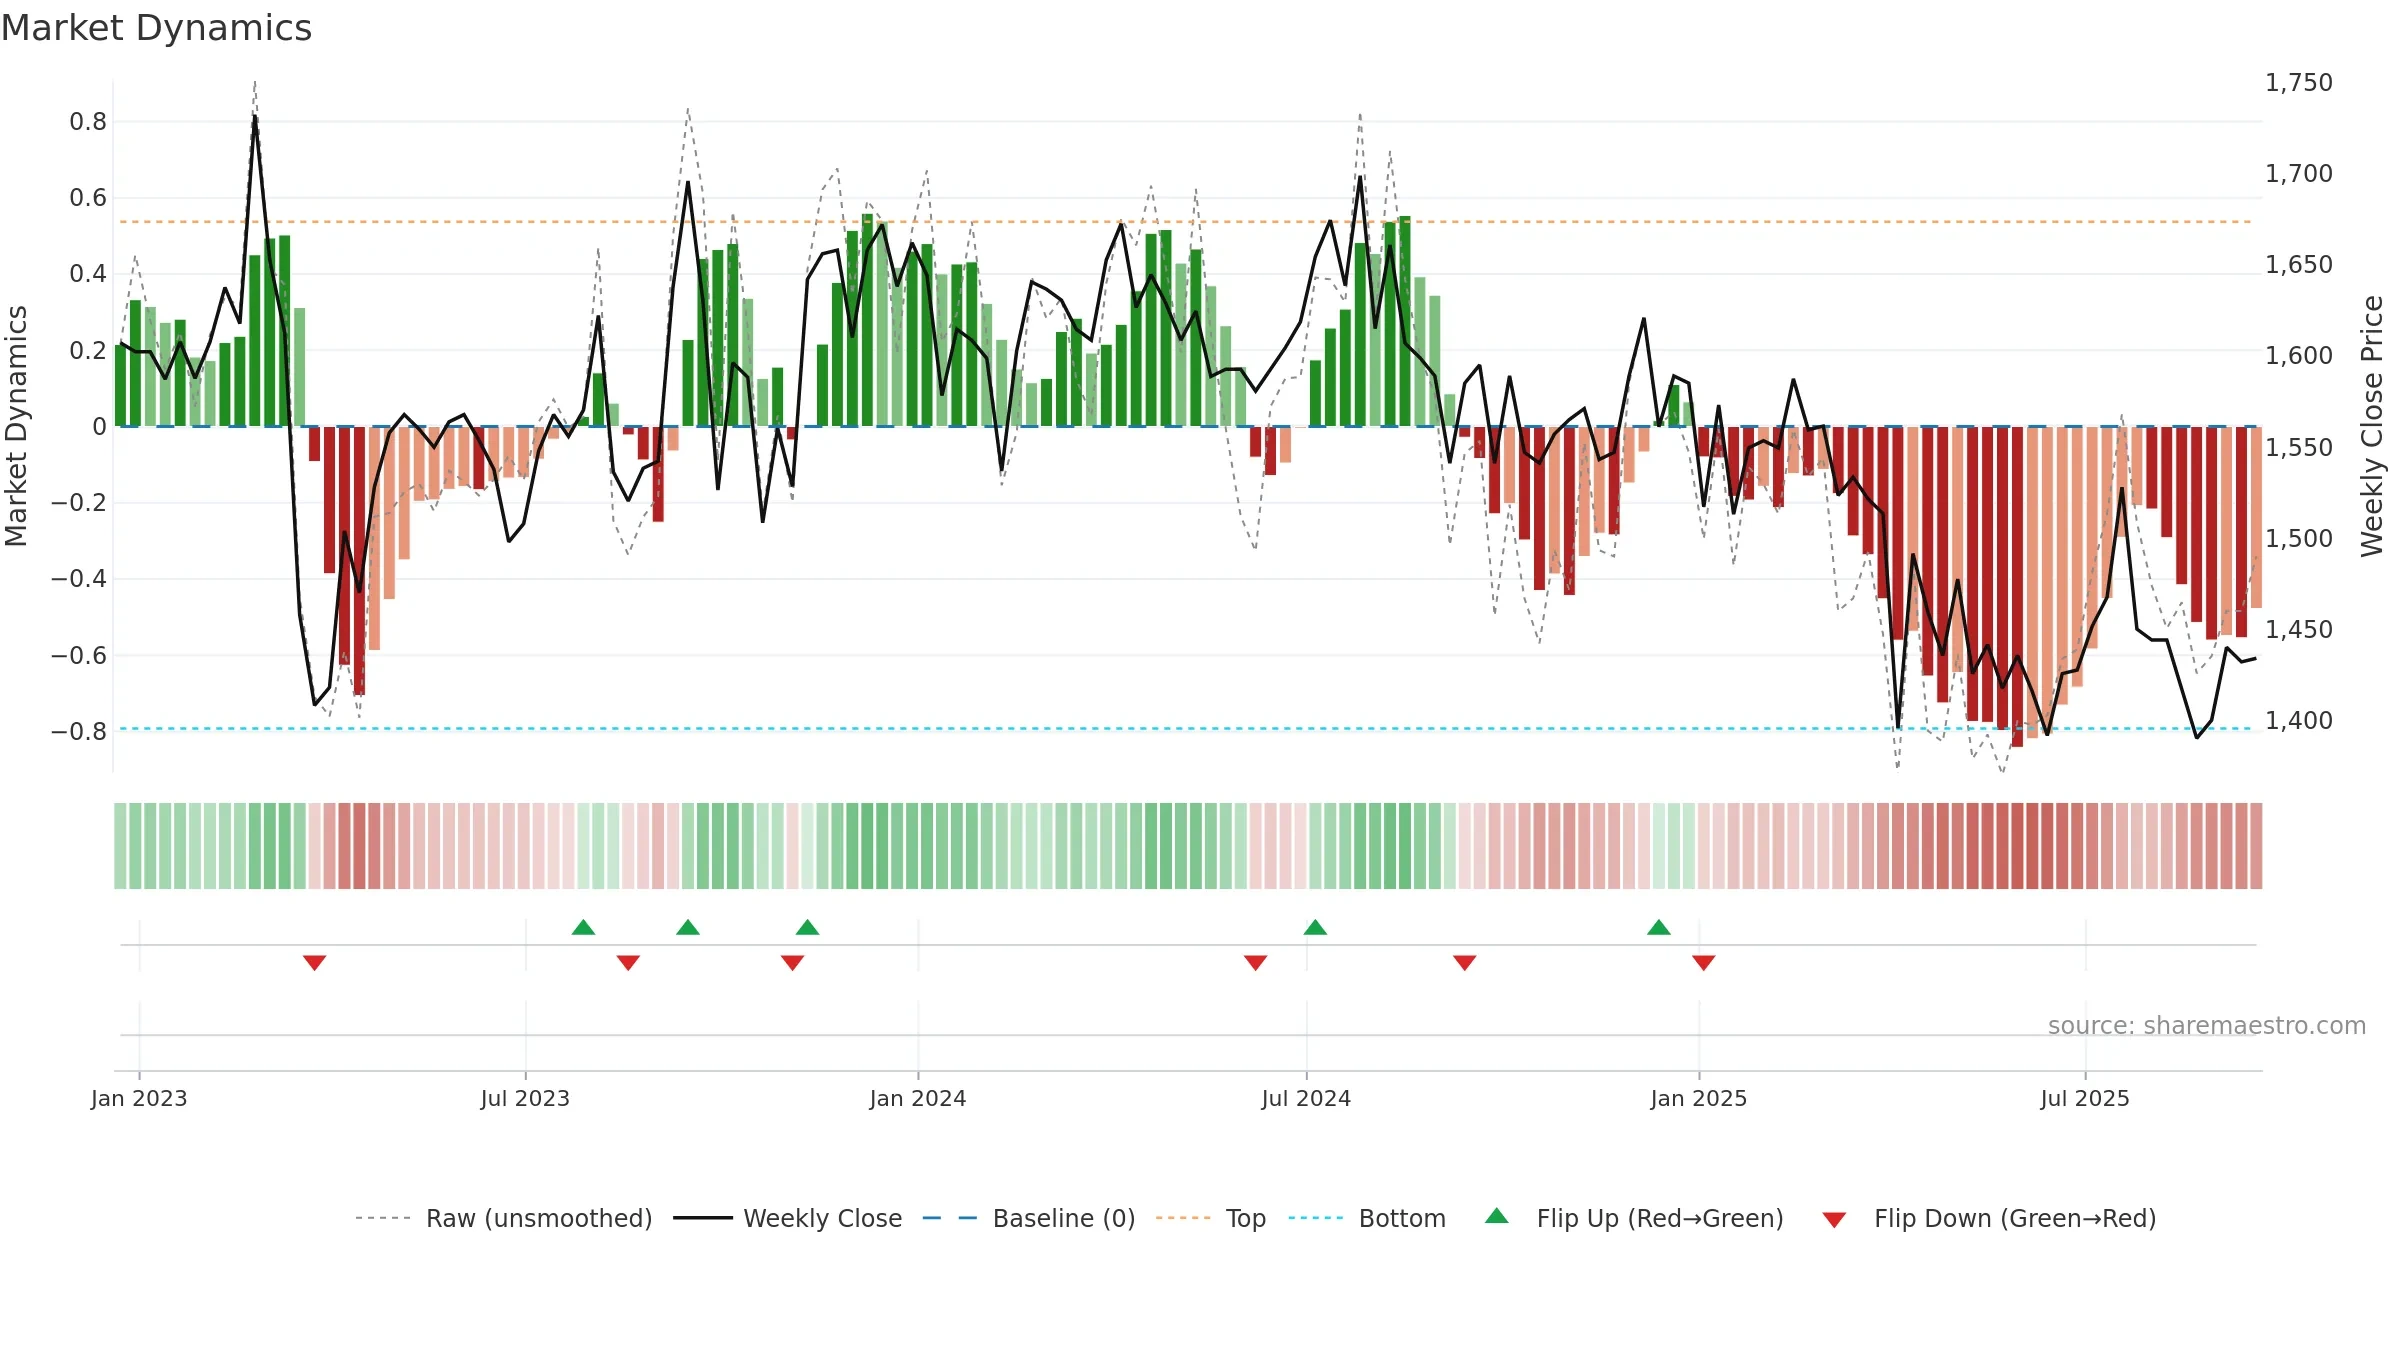Viewport: 2400px width, 1350px height.
Task: Click the Jan 2023 date label
Action: pos(139,1098)
